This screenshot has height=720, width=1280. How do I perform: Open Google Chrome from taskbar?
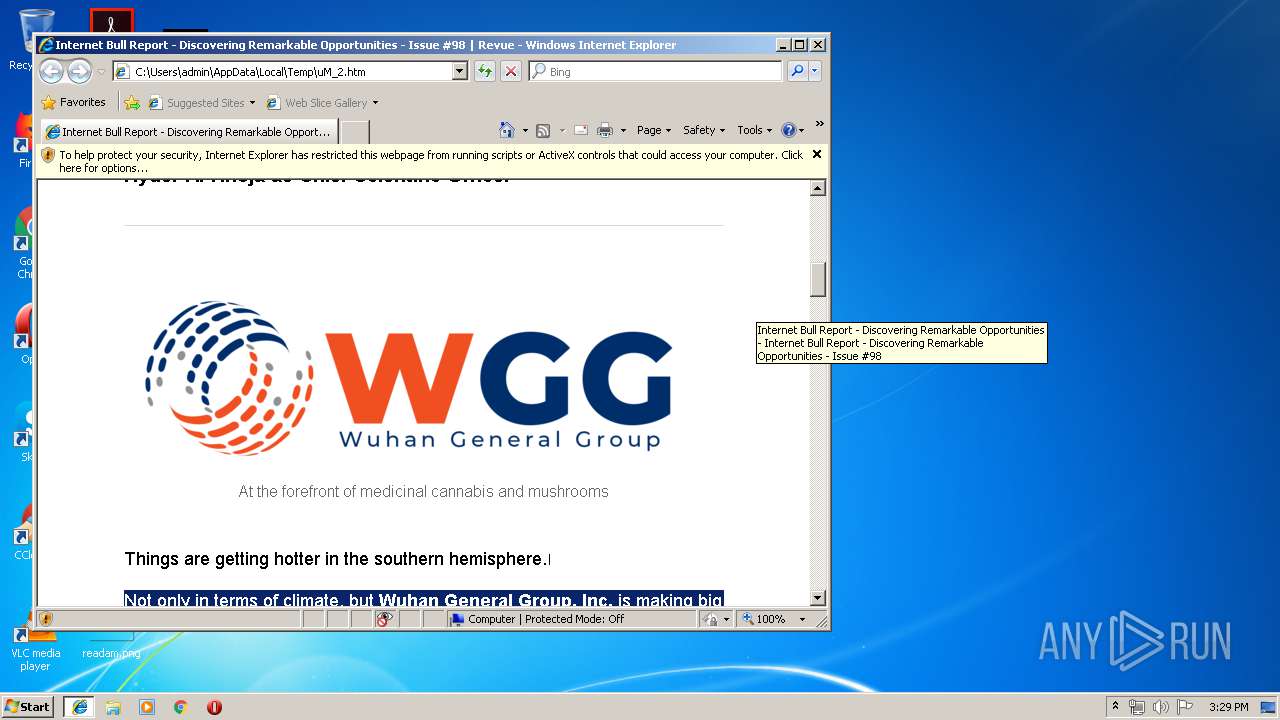tap(181, 707)
